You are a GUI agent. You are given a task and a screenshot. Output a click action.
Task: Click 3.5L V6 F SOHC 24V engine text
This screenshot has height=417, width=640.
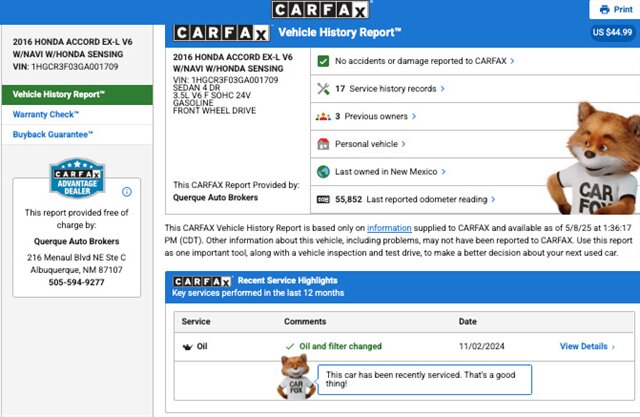click(x=212, y=95)
